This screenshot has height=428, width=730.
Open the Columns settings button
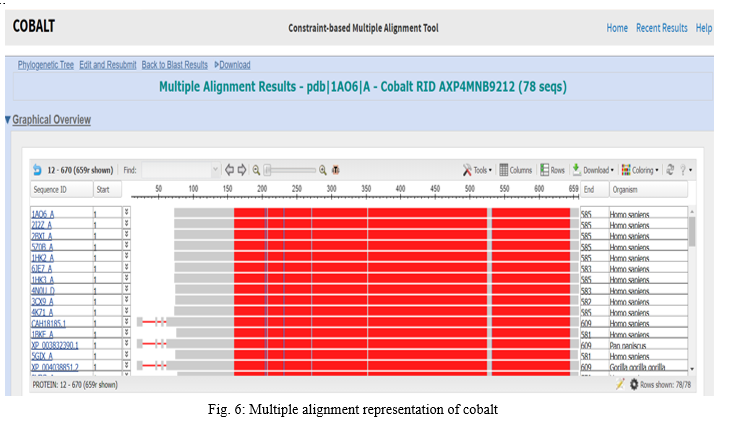tap(516, 170)
